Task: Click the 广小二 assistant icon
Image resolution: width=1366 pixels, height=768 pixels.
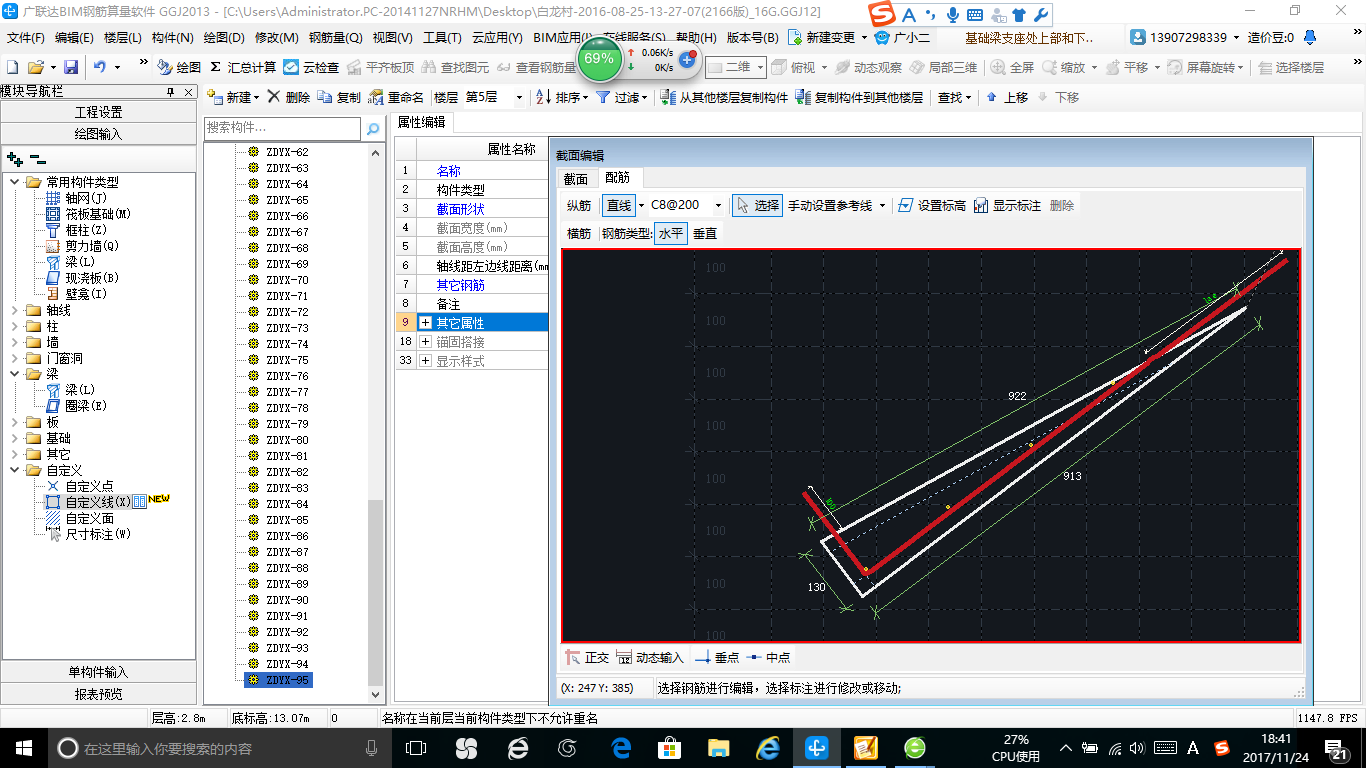Action: 882,37
